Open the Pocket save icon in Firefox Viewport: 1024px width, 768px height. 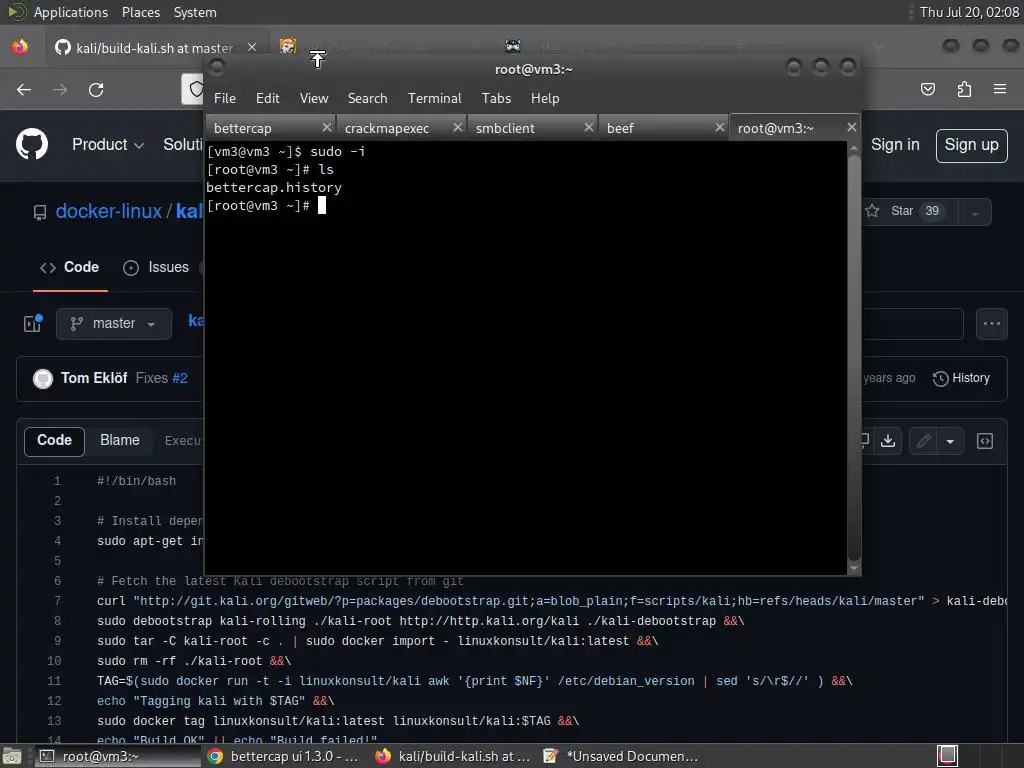(x=927, y=89)
